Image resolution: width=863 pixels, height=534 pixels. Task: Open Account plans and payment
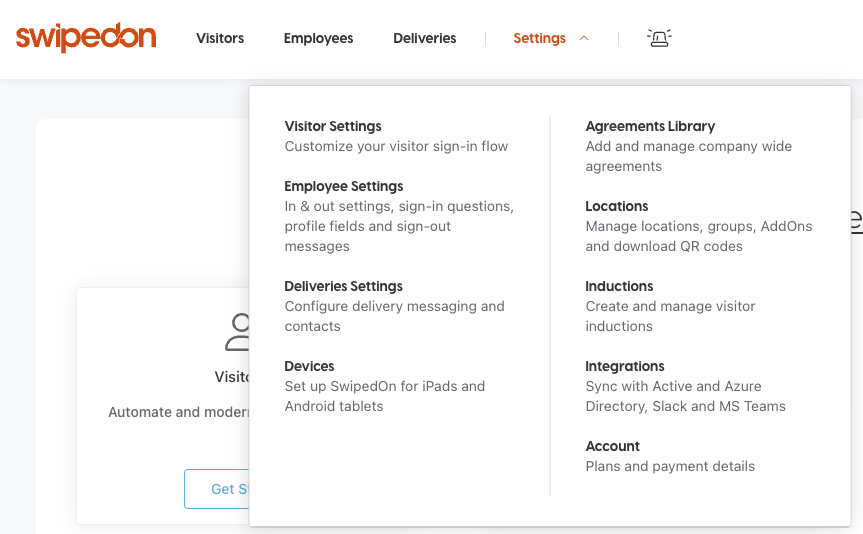pyautogui.click(x=613, y=446)
